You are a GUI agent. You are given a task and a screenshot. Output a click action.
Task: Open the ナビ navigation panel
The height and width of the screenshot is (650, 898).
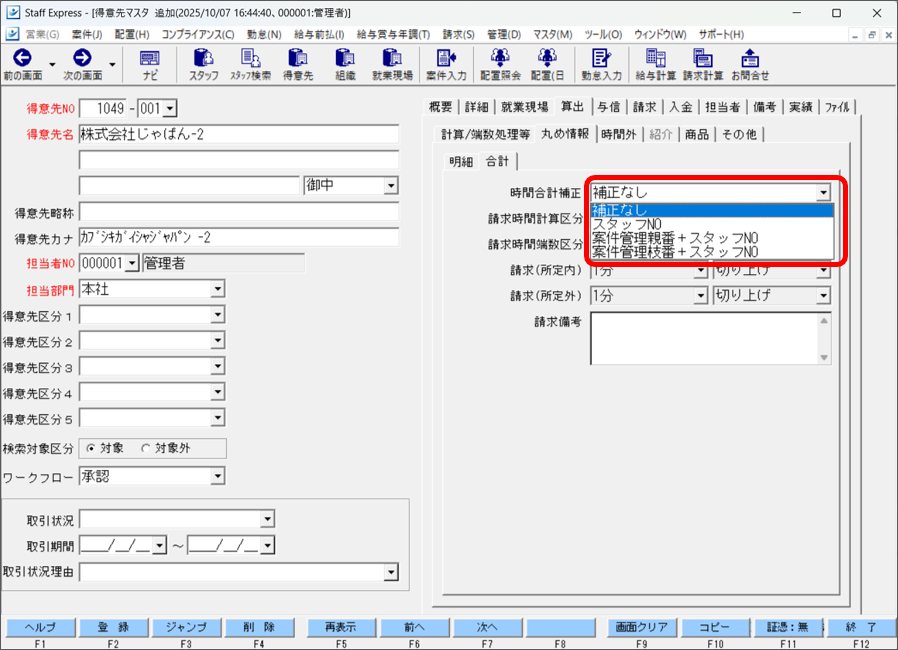[x=149, y=62]
